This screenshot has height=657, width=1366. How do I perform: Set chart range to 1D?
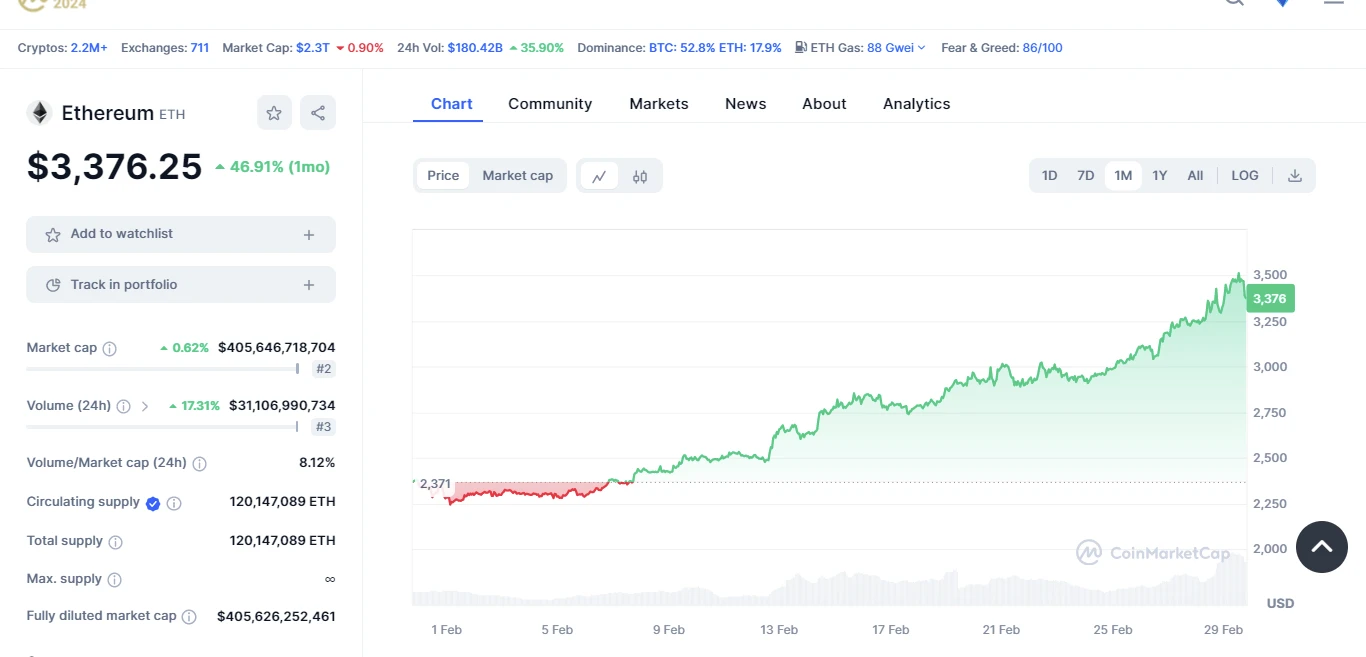pos(1049,176)
